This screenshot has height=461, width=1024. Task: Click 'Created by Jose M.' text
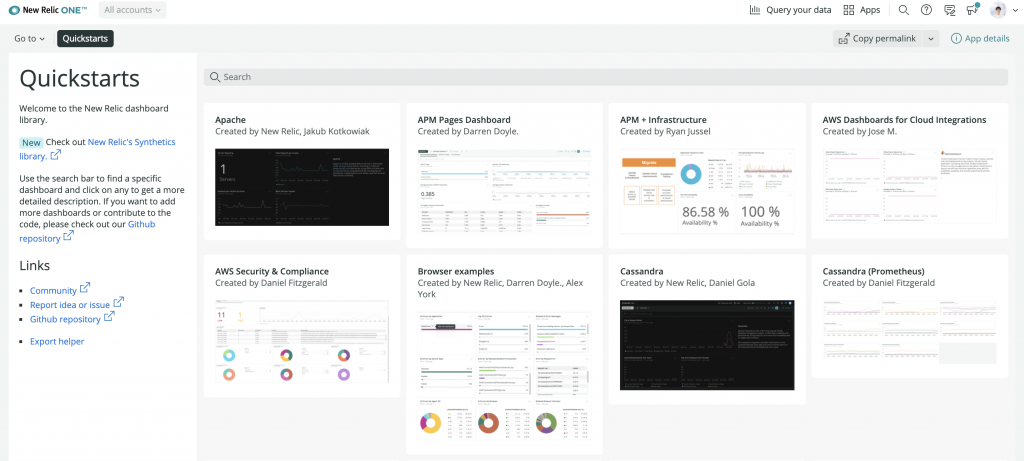(x=859, y=131)
